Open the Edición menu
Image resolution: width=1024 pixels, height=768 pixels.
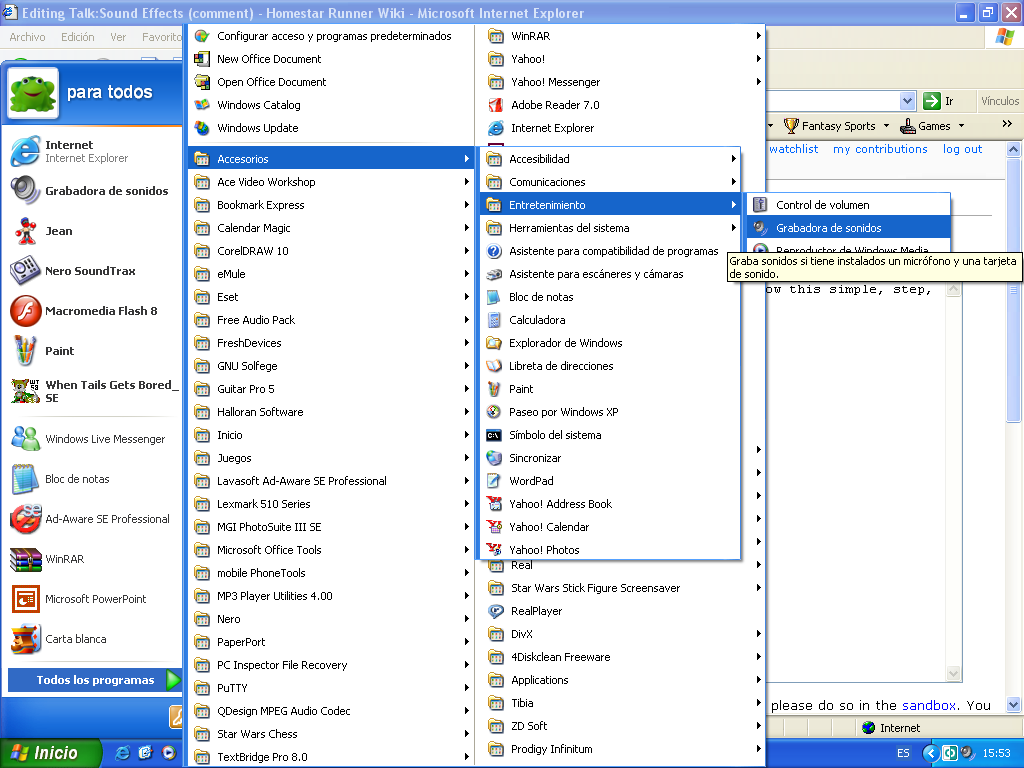pos(78,37)
